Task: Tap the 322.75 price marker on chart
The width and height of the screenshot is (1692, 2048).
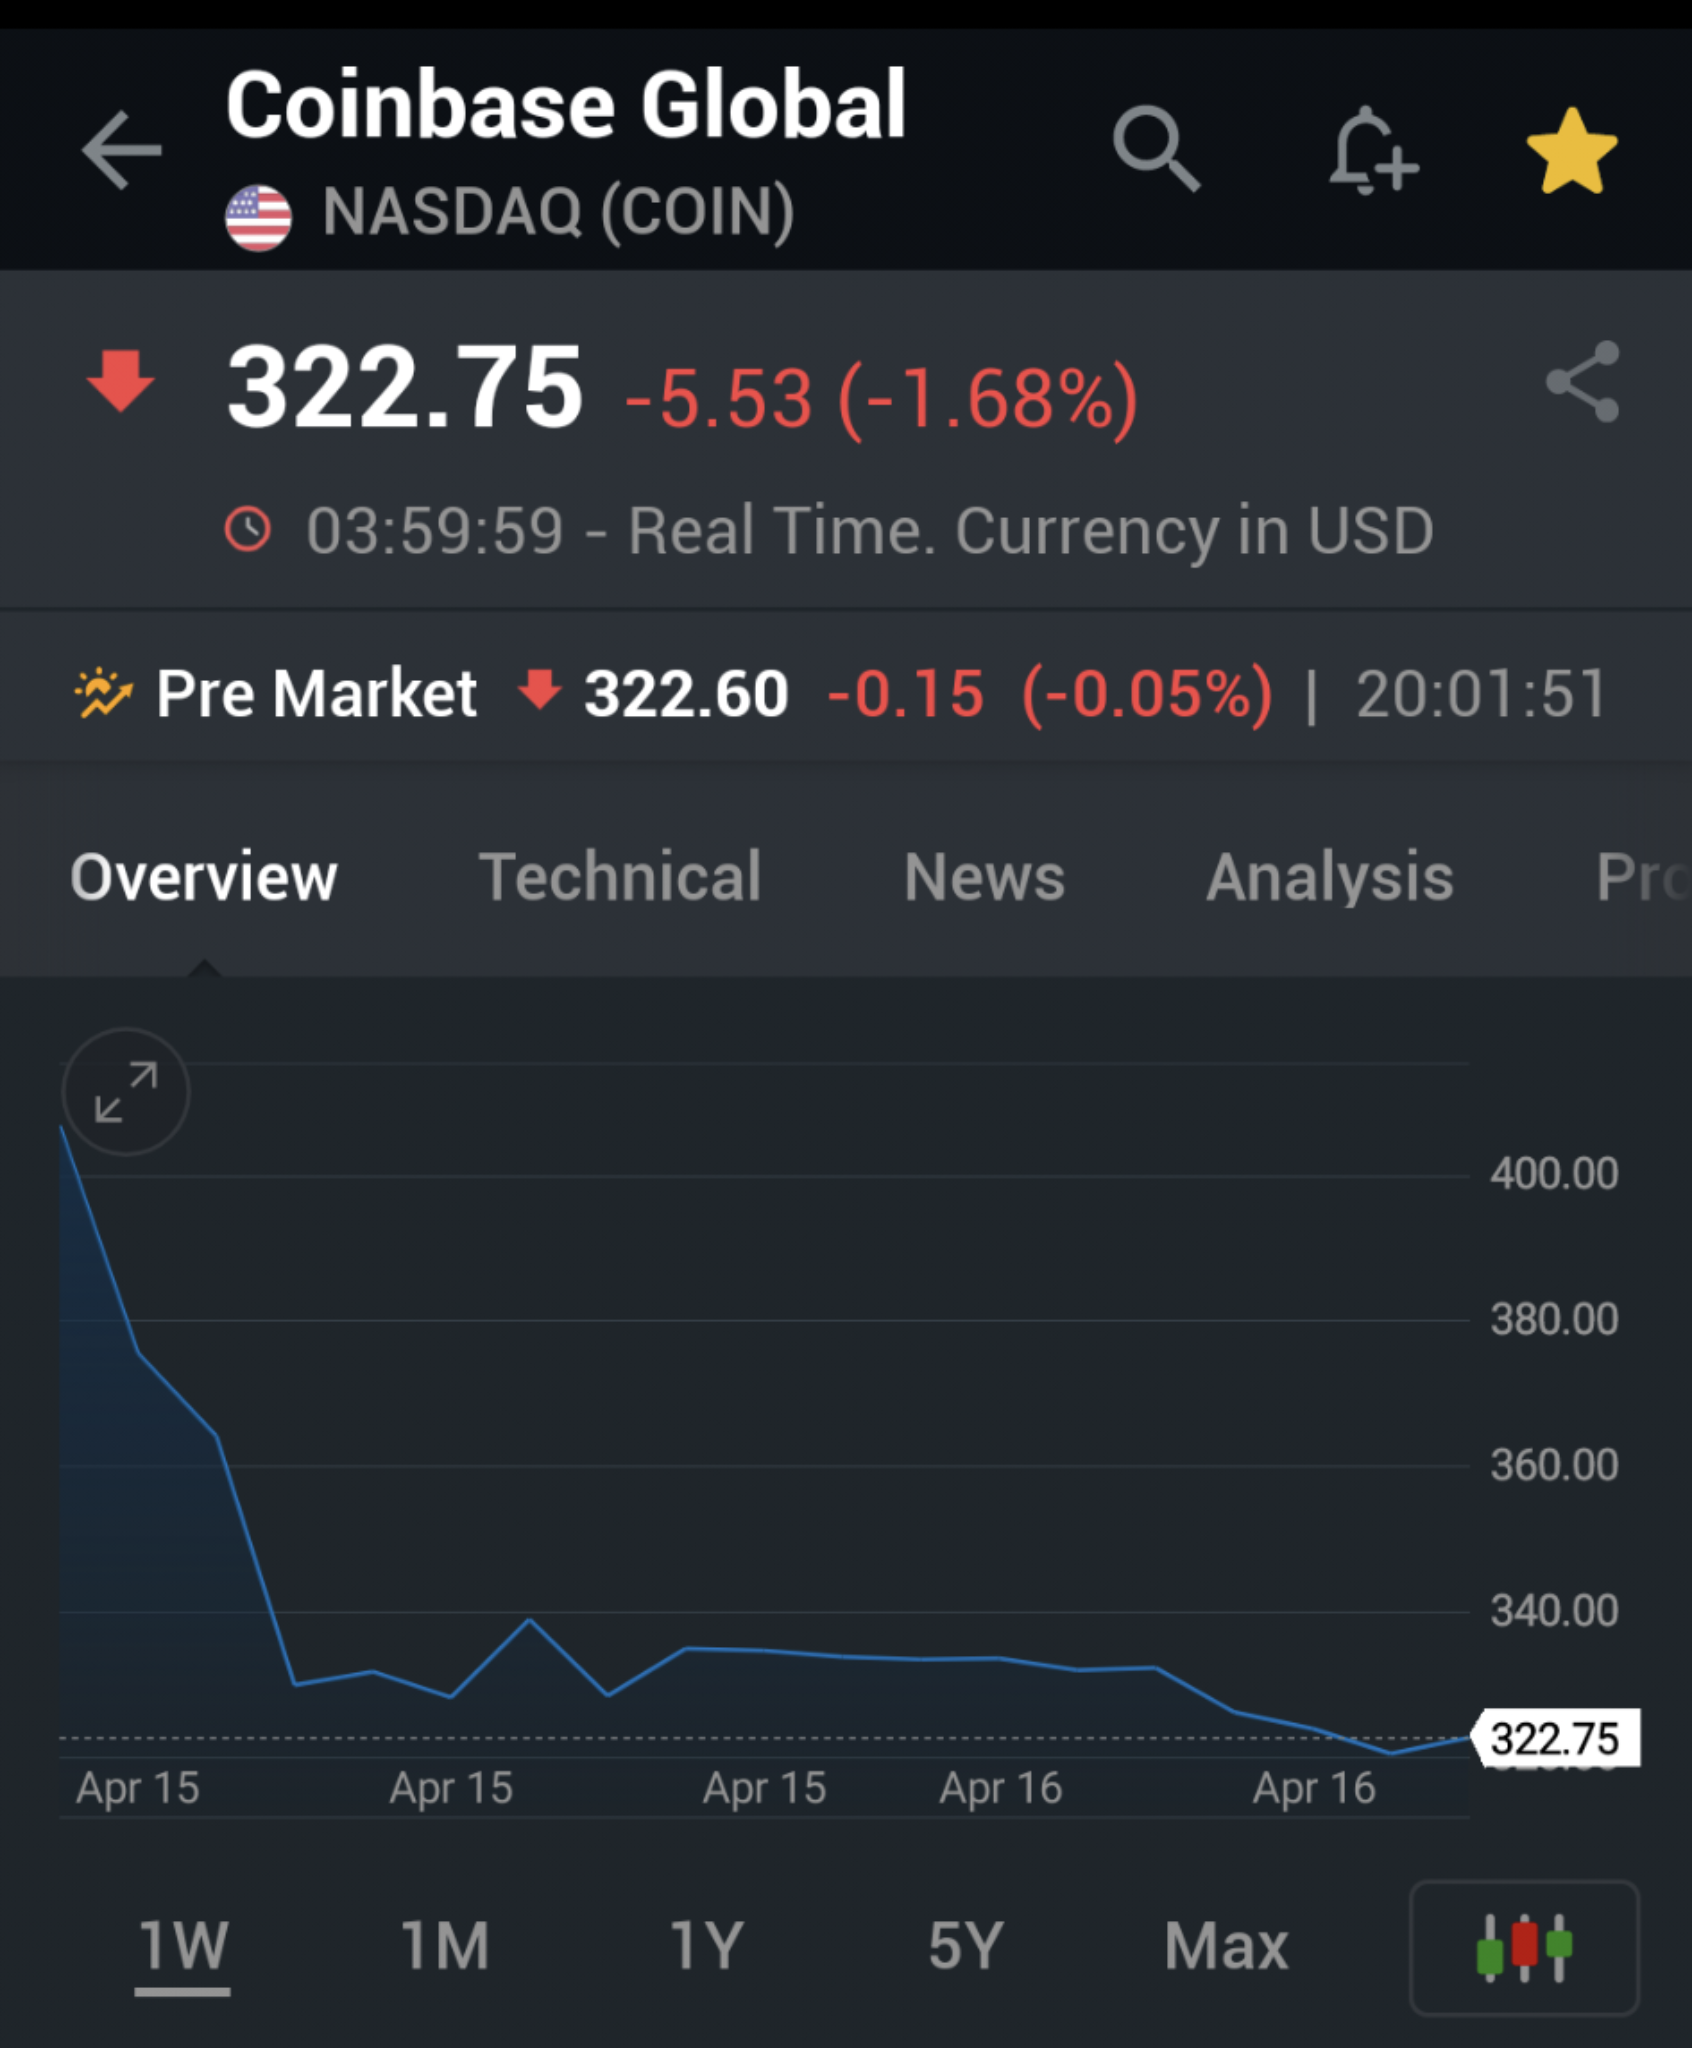Action: [x=1556, y=1738]
